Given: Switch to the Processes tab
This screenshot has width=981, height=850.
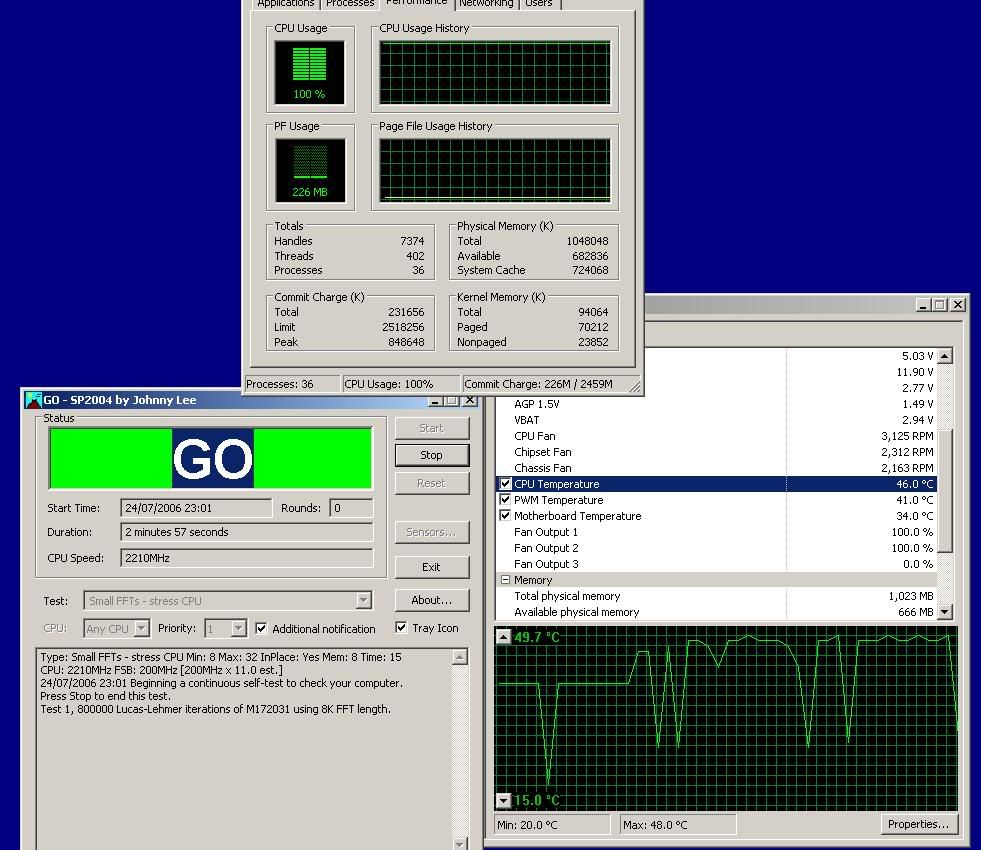Looking at the screenshot, I should pyautogui.click(x=350, y=4).
